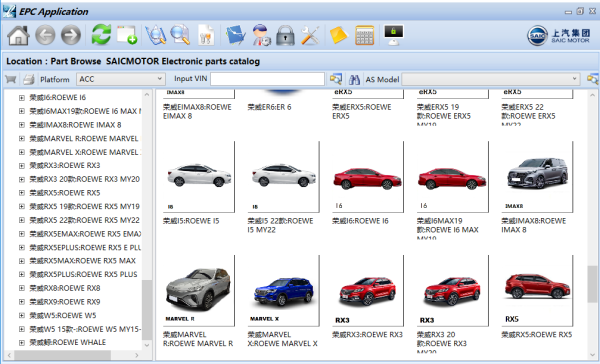Click the padlock icon
600x364 pixels.
(x=285, y=36)
